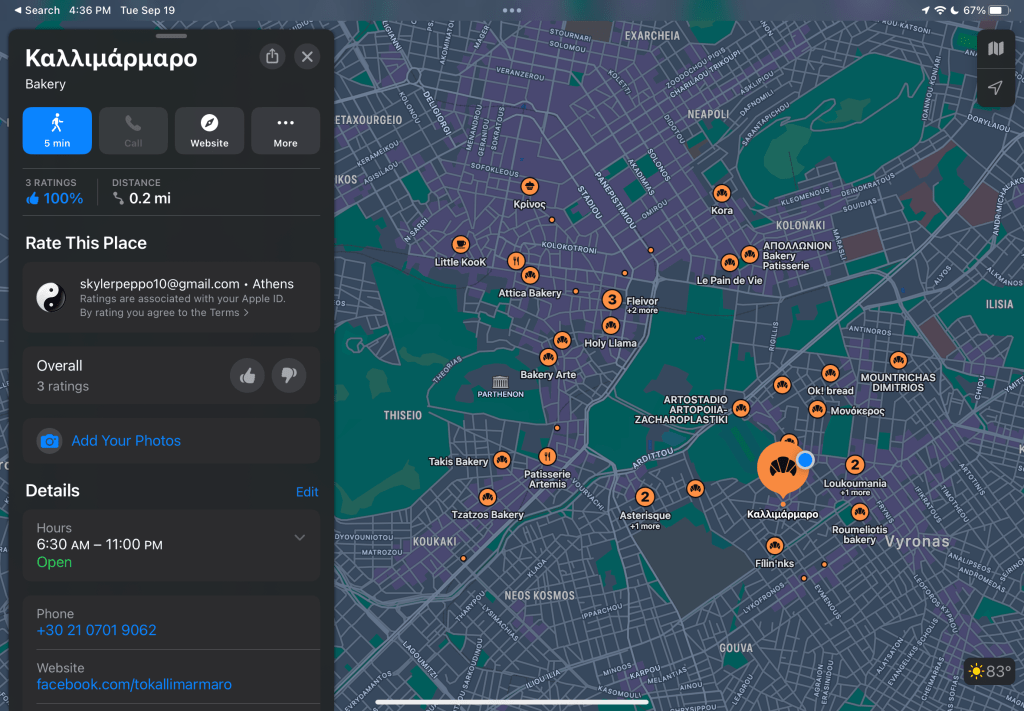Edit the place details
Viewport: 1024px width, 711px height.
[307, 492]
